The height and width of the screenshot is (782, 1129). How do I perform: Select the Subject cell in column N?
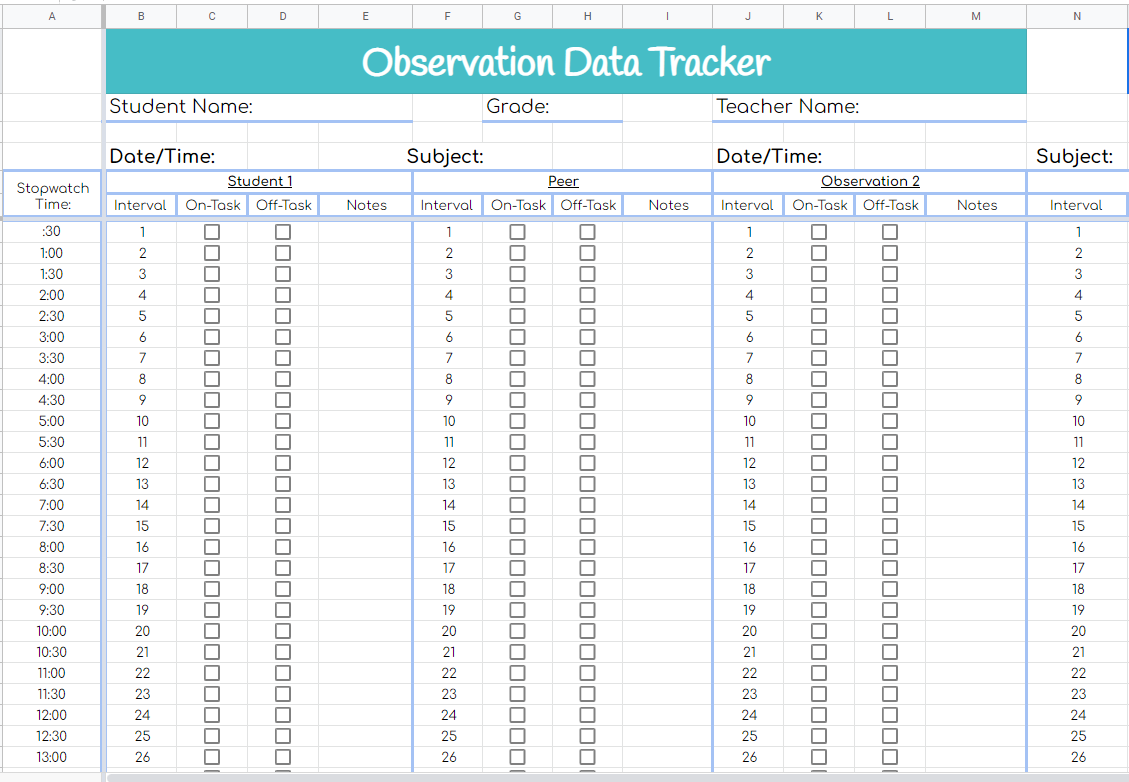tap(1077, 156)
